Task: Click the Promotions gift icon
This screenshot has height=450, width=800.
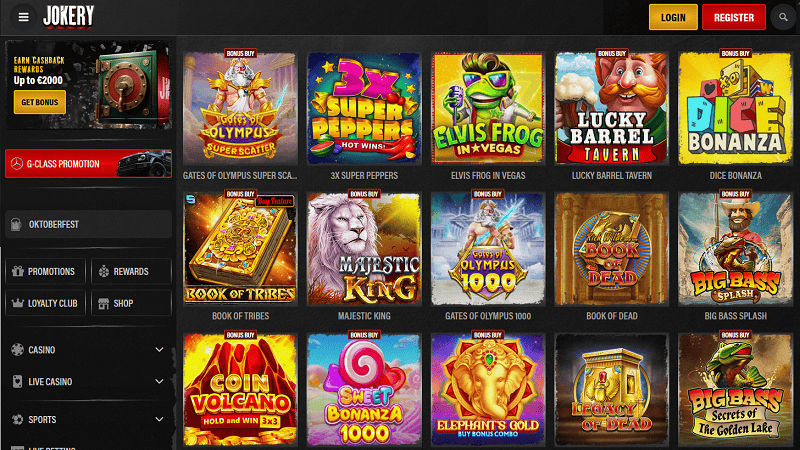Action: 18,271
